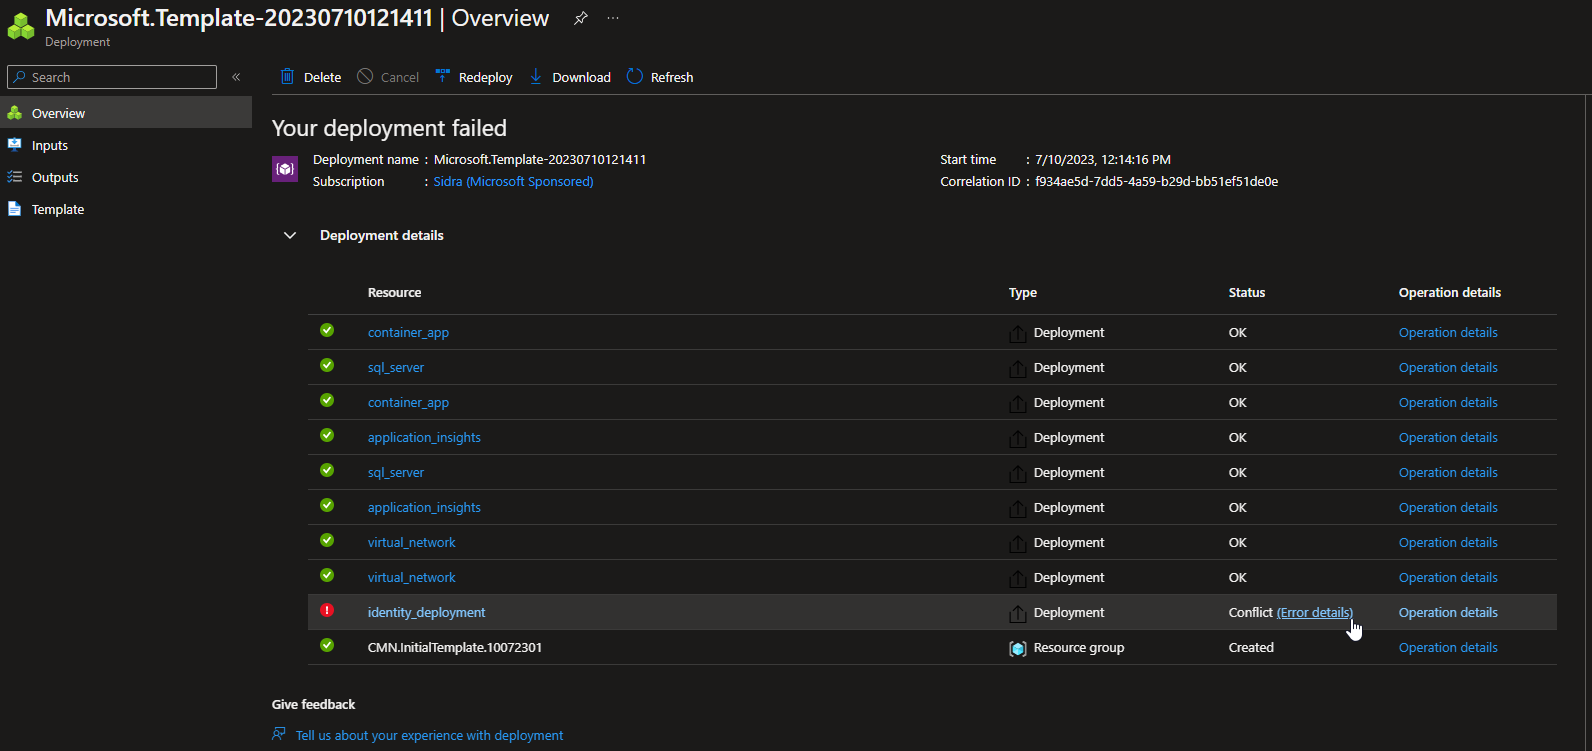Collapse the left sidebar menu
This screenshot has height=751, width=1592.
click(236, 77)
